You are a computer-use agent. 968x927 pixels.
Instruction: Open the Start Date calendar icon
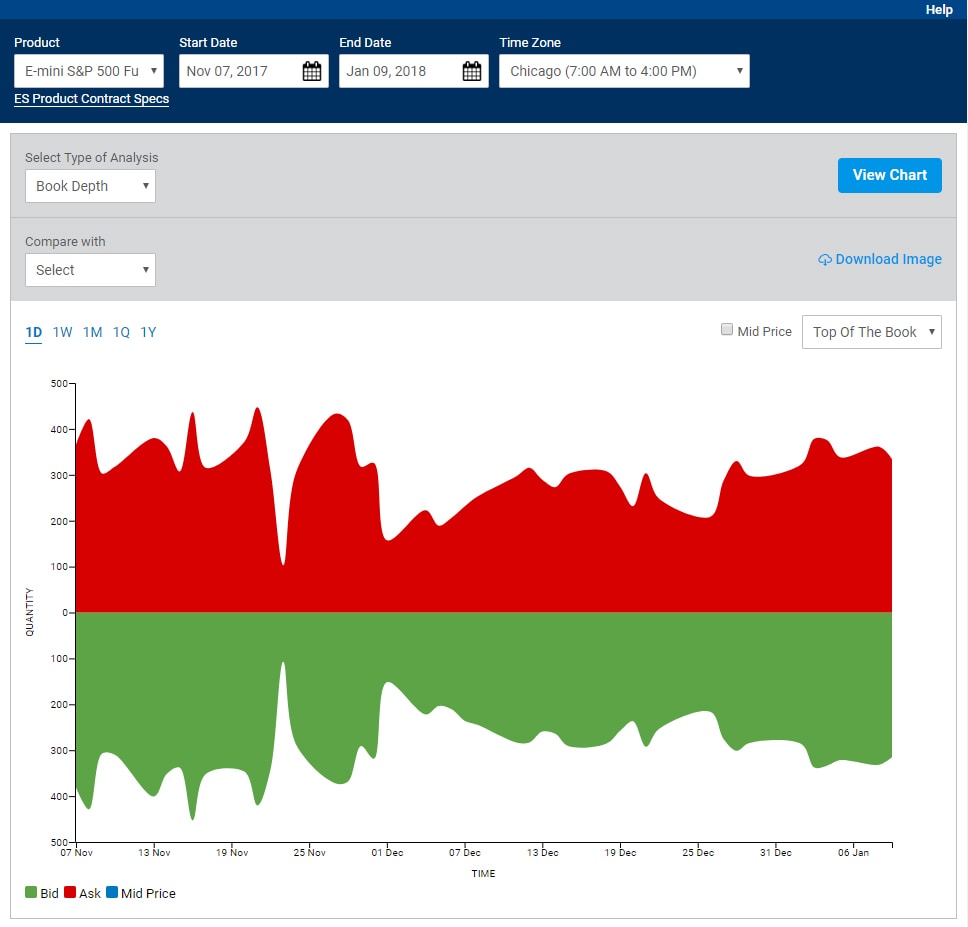tap(311, 71)
